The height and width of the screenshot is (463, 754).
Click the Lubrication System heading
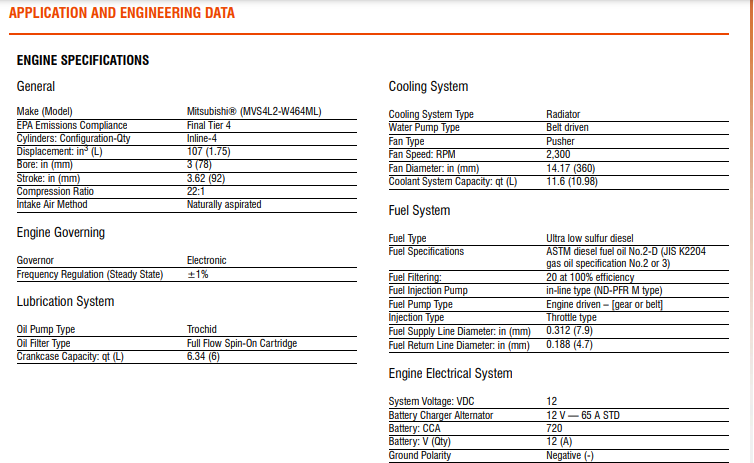tap(65, 301)
